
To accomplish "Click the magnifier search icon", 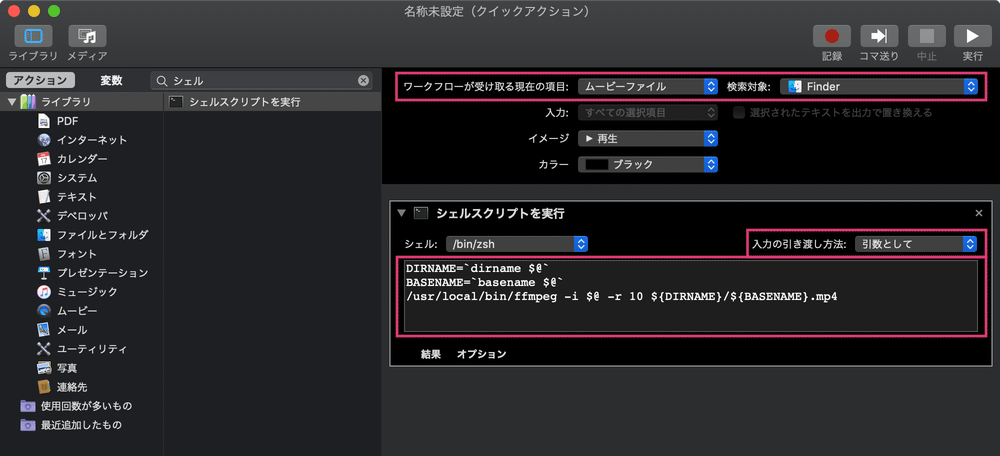I will tap(162, 80).
